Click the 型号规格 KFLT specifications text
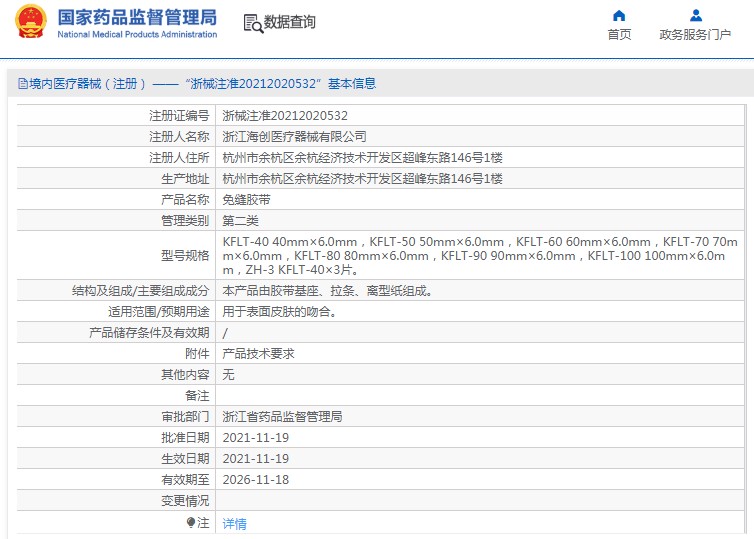The image size is (754, 539). click(480, 255)
